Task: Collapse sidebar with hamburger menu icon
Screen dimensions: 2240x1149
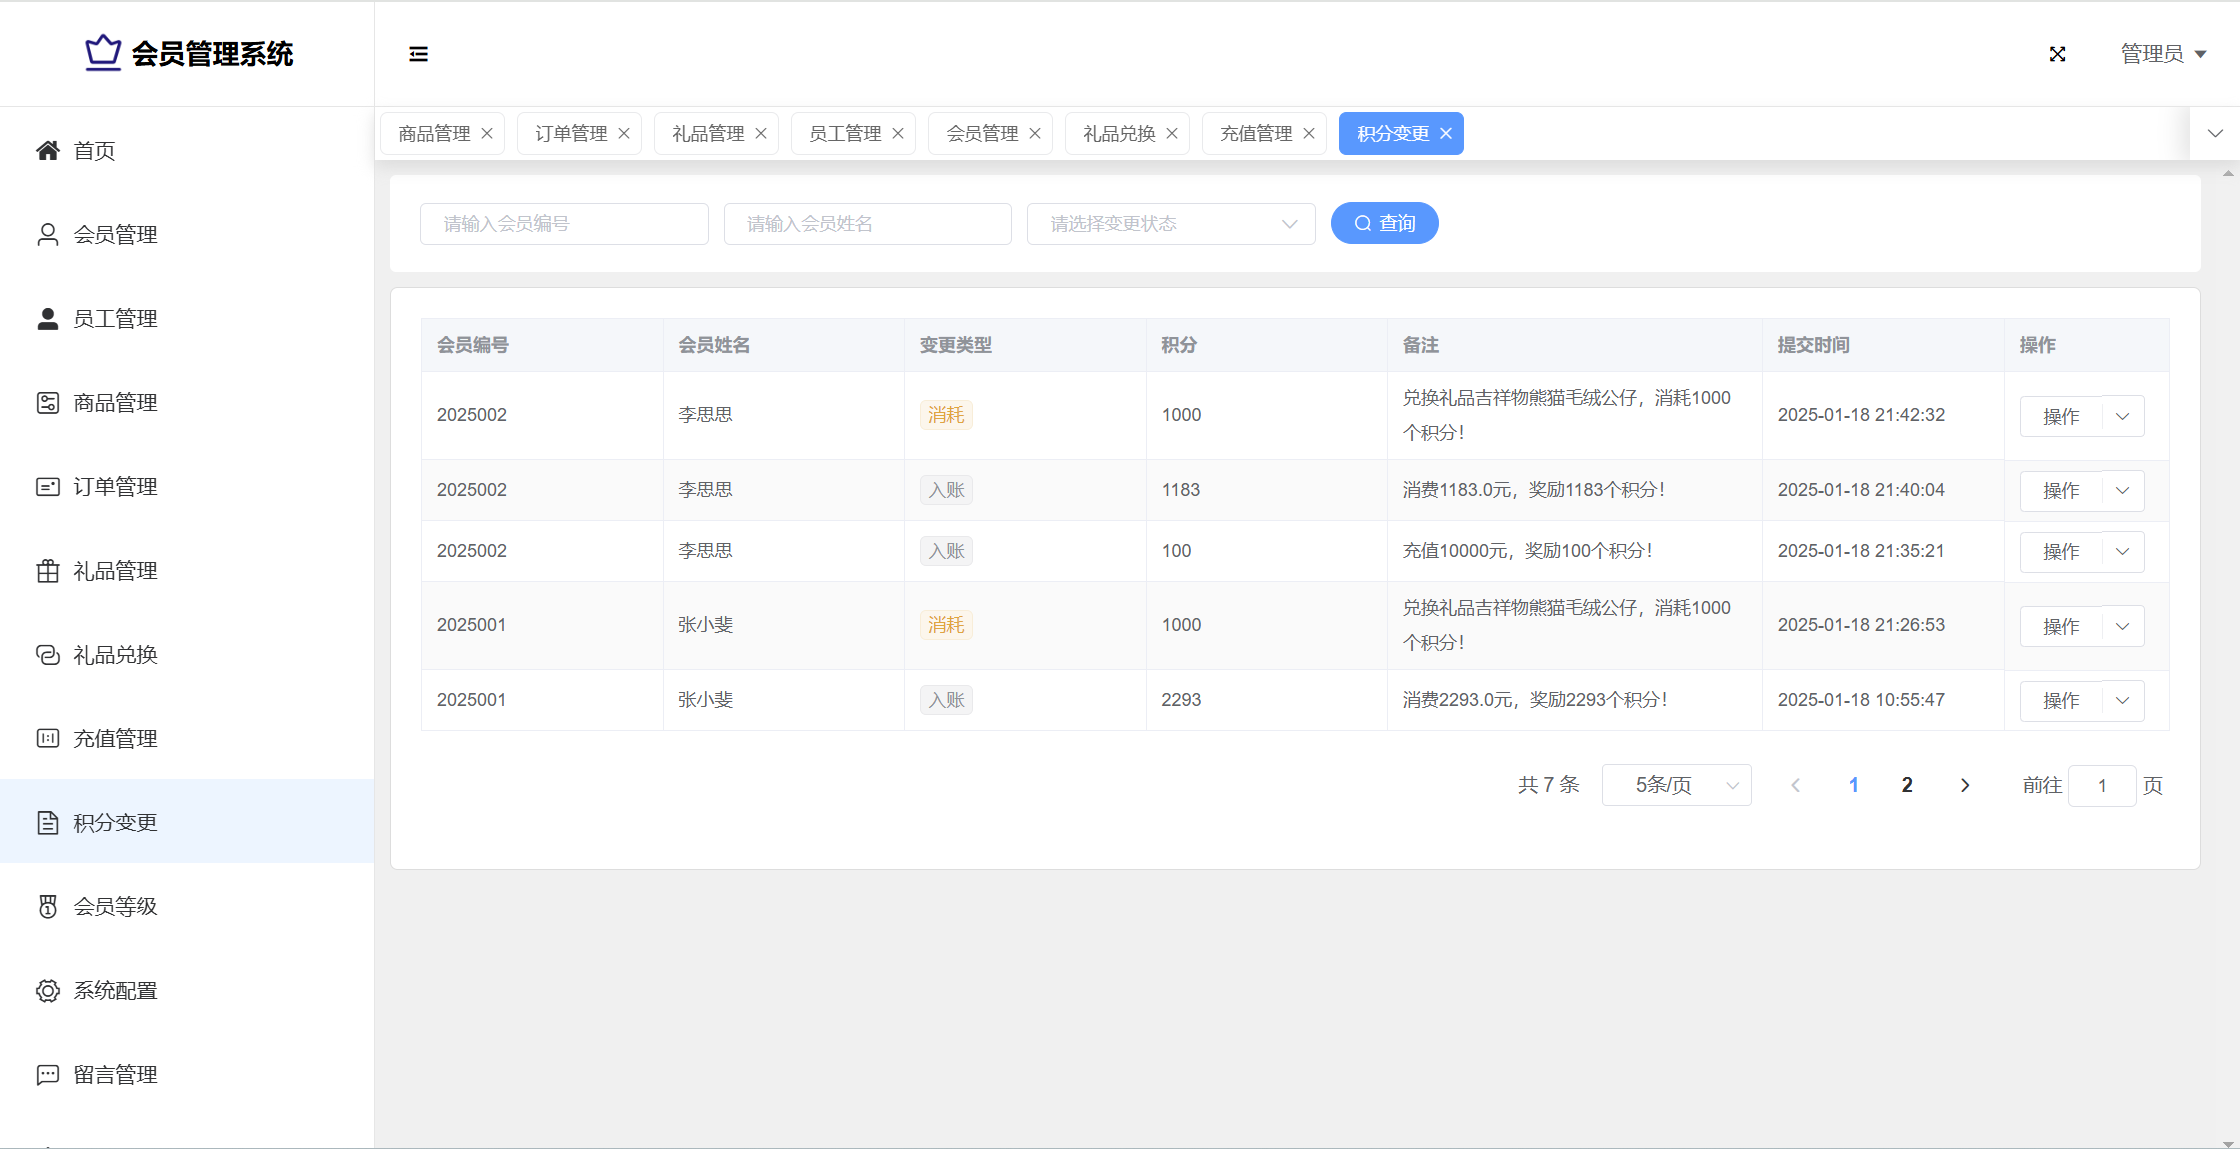Action: [418, 54]
